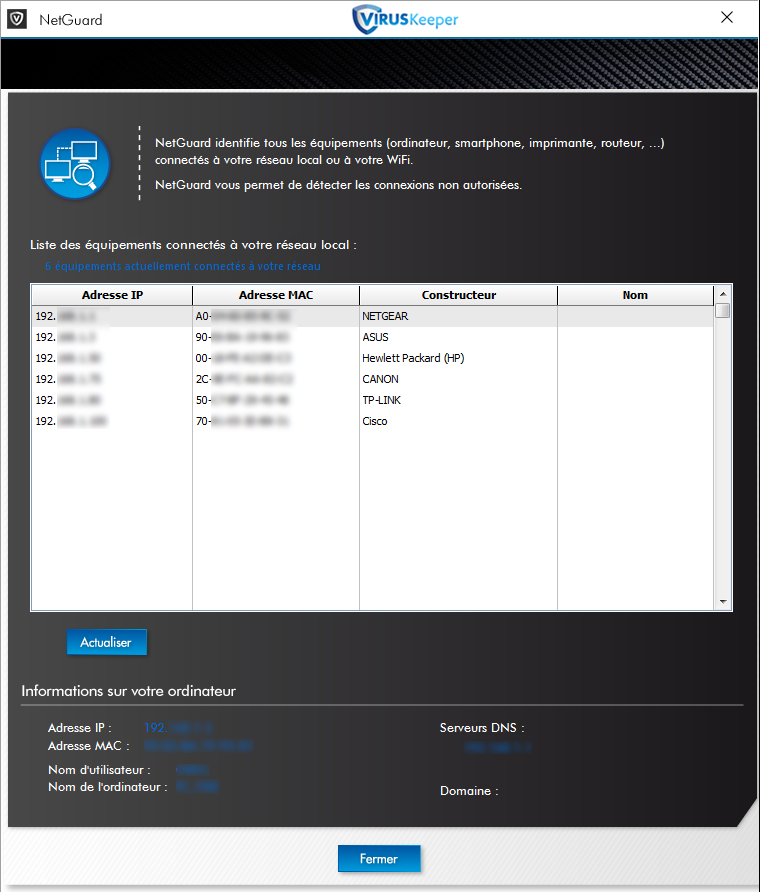Click the scrollbar up arrow in device list
This screenshot has height=892, width=760.
pos(722,294)
